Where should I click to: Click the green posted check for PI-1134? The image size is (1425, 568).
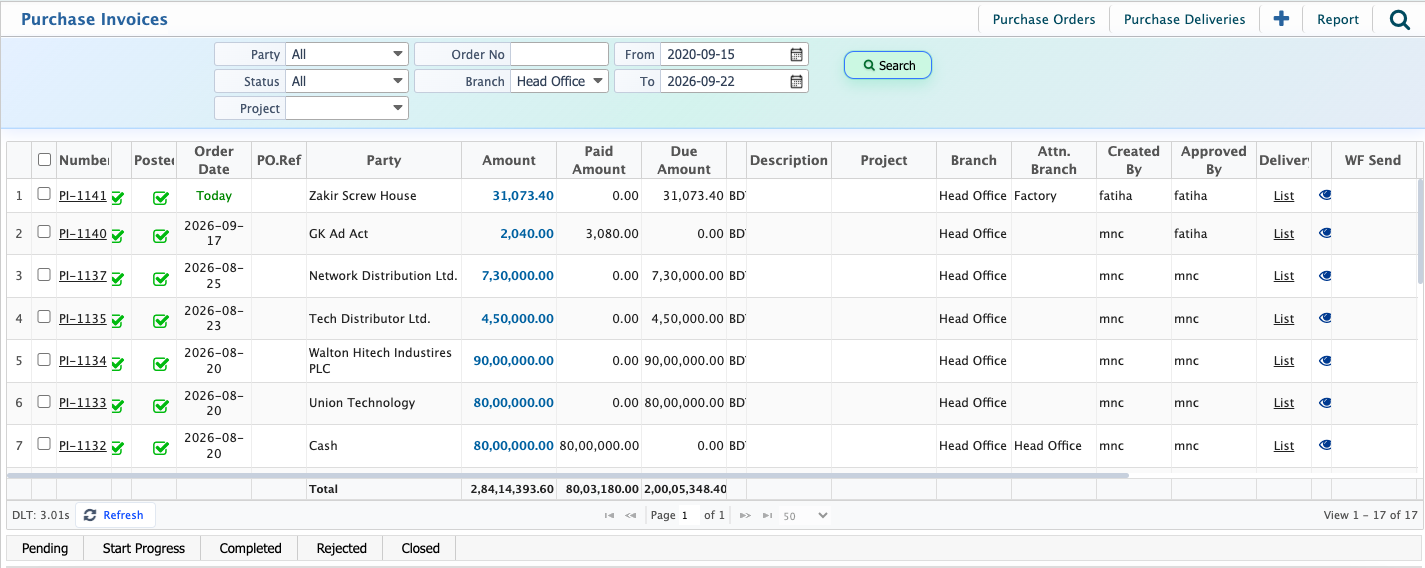click(160, 363)
